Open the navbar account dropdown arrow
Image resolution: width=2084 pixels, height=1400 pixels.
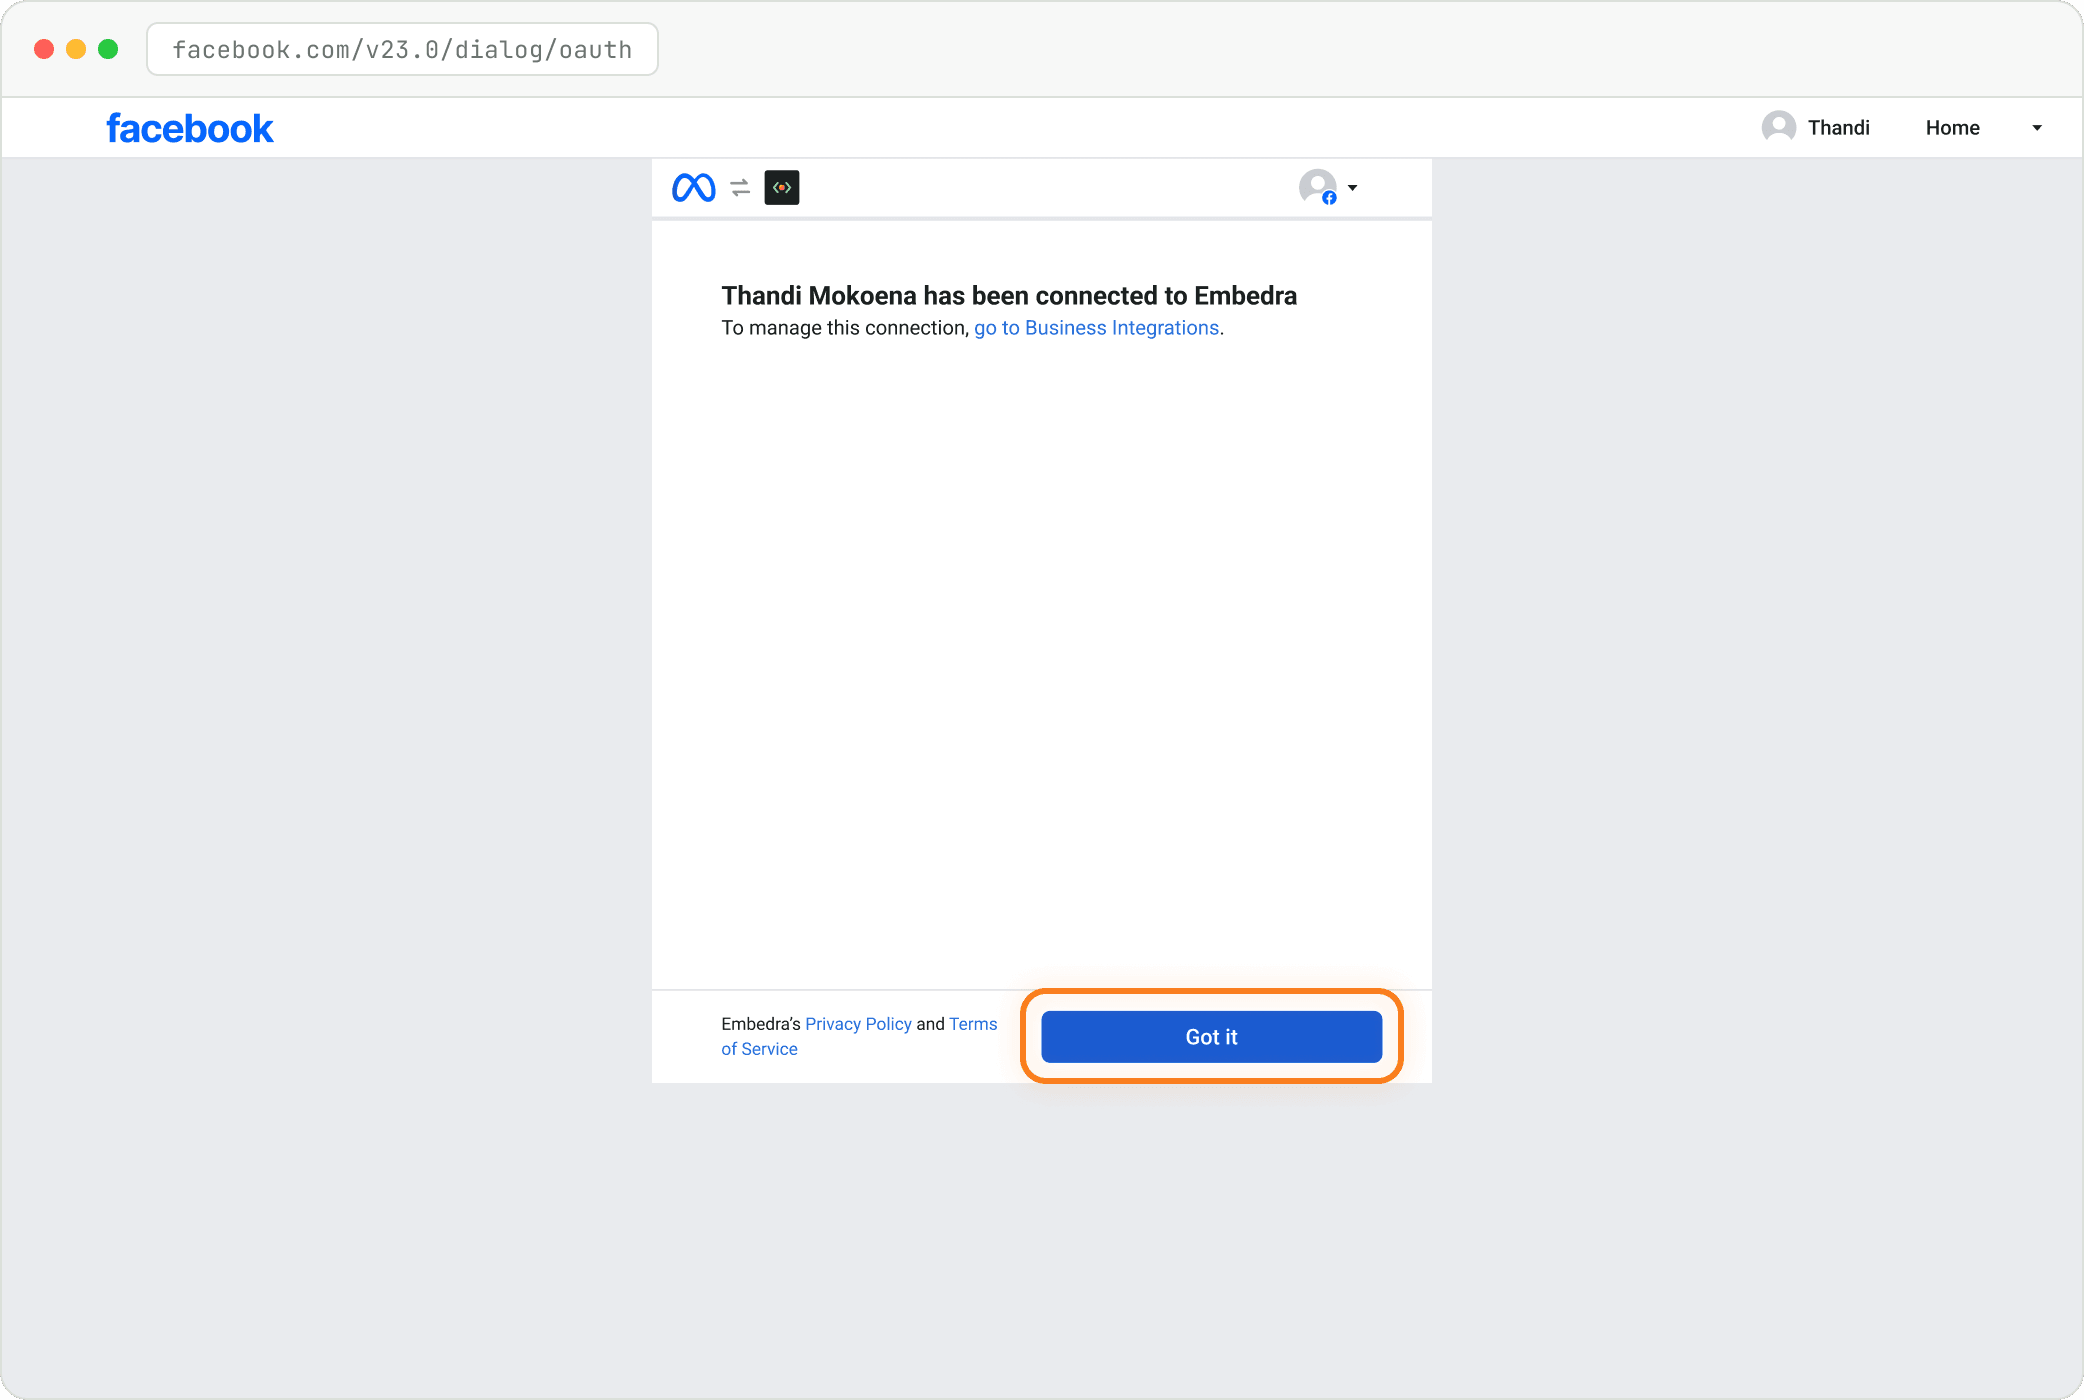click(x=2037, y=128)
